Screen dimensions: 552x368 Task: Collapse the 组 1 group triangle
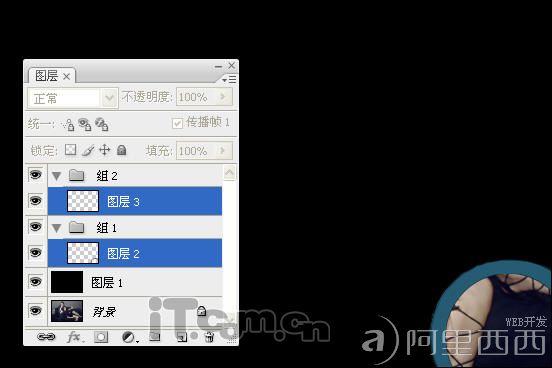coord(56,229)
